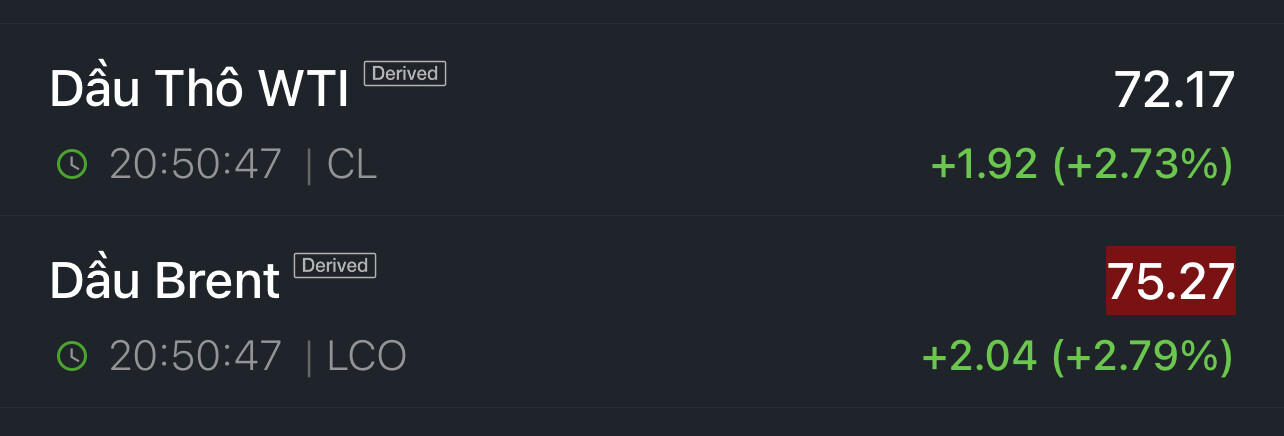
Task: Click the clock icon in Brent row
Action: (72, 356)
